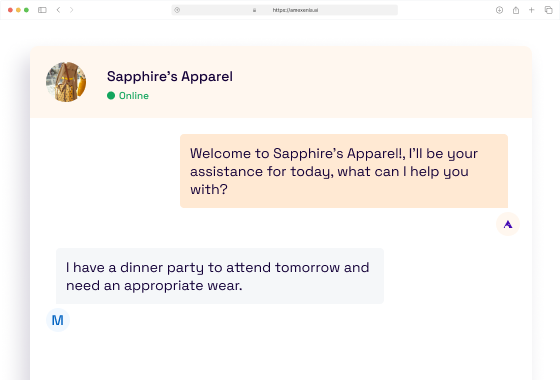This screenshot has height=380, width=560.
Task: Toggle the browser sidebar icon
Action: pyautogui.click(x=42, y=10)
